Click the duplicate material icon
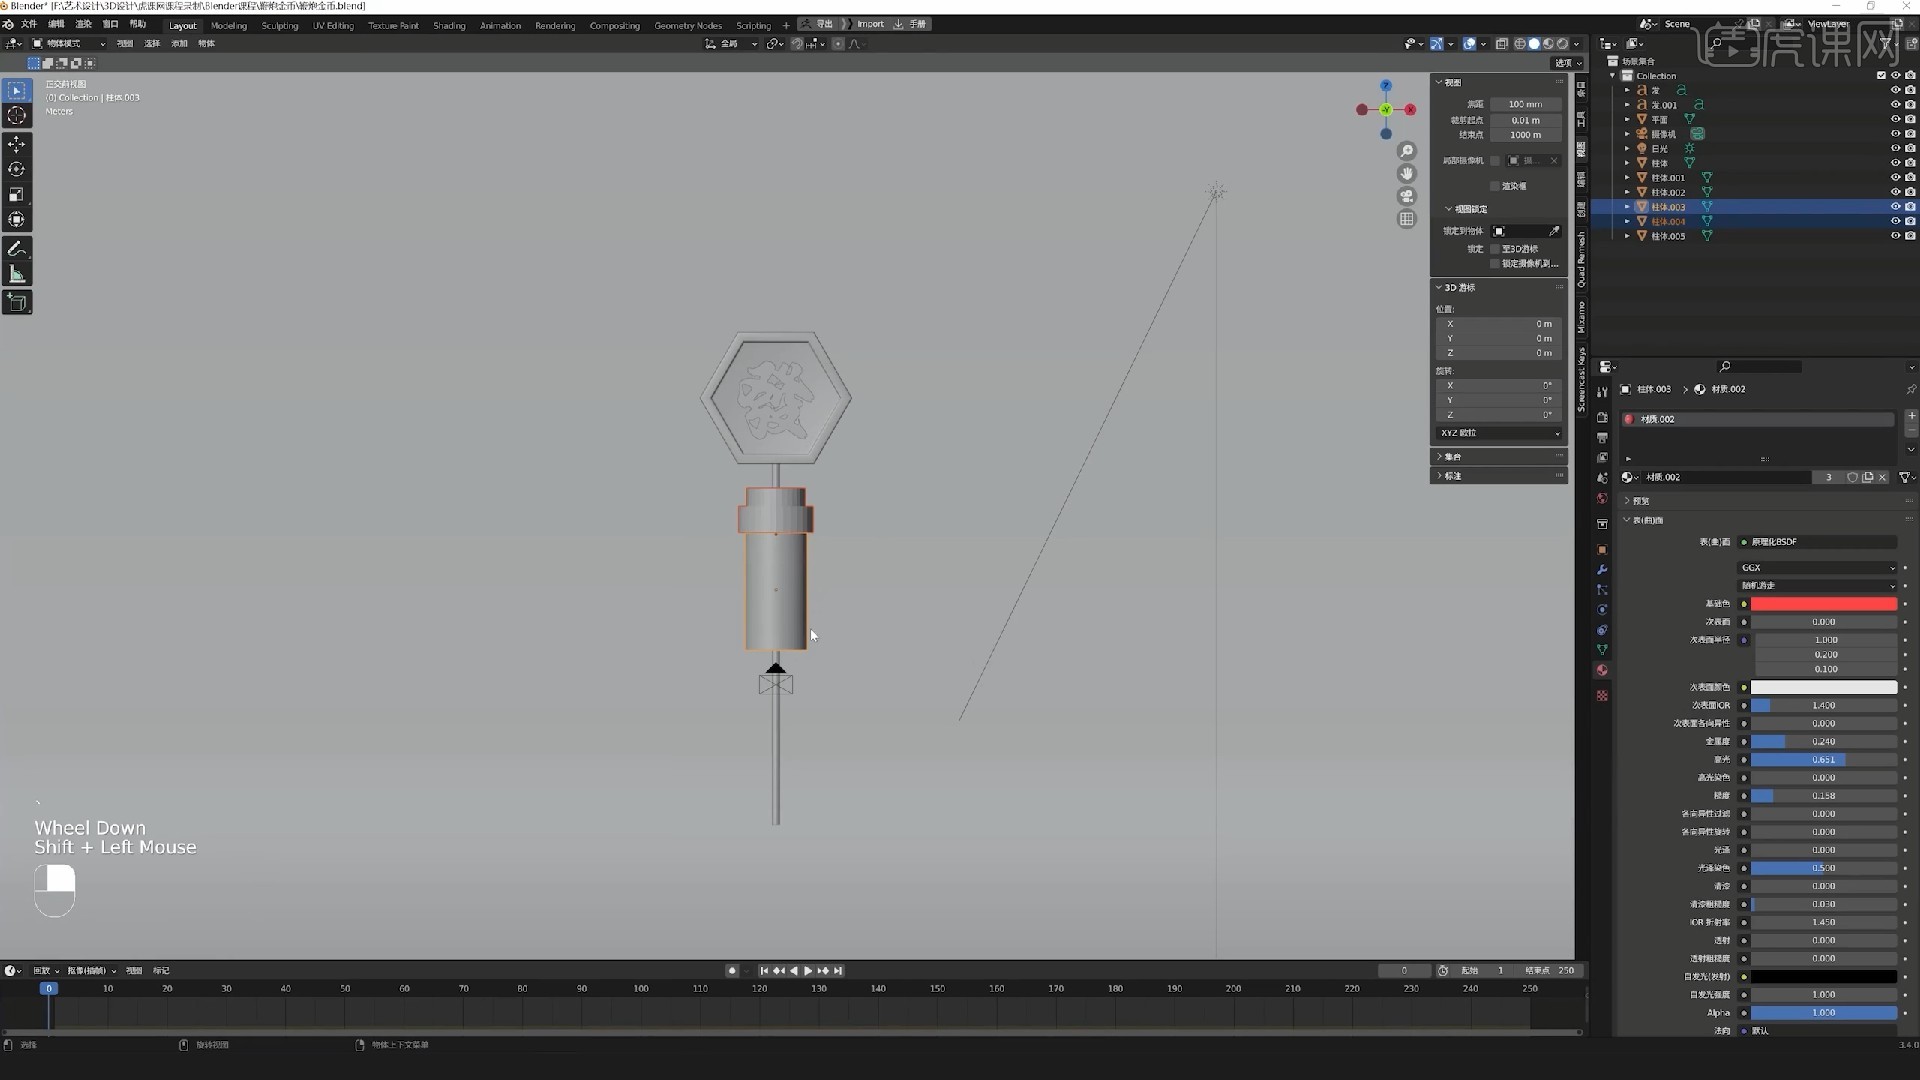 point(1867,478)
